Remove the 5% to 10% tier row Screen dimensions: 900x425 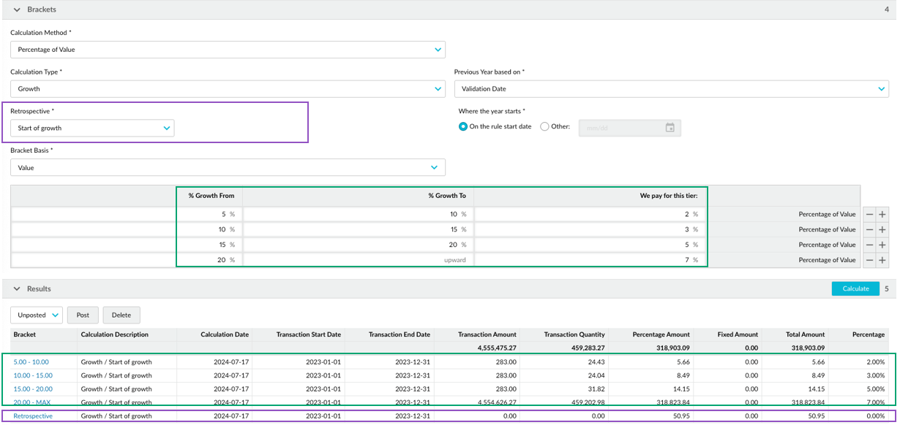point(869,214)
